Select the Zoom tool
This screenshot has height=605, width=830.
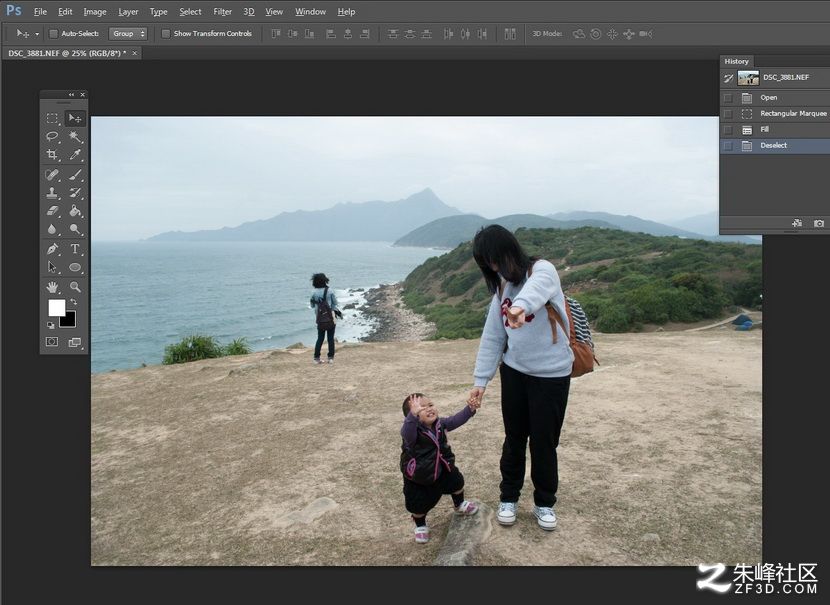pos(75,287)
